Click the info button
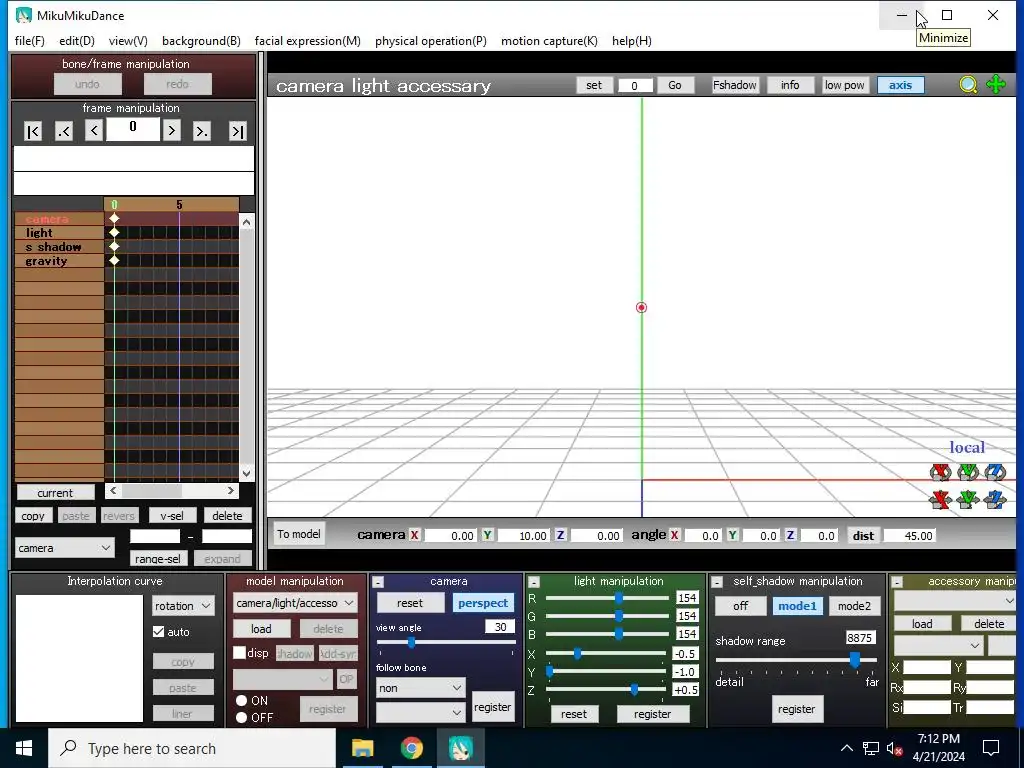 tap(790, 85)
